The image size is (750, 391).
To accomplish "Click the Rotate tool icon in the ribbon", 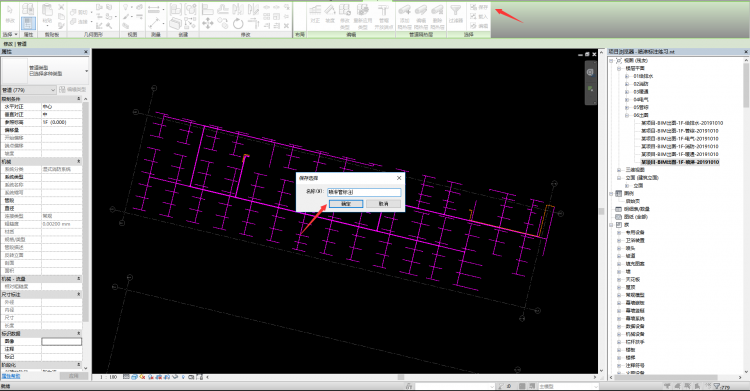I will (238, 23).
